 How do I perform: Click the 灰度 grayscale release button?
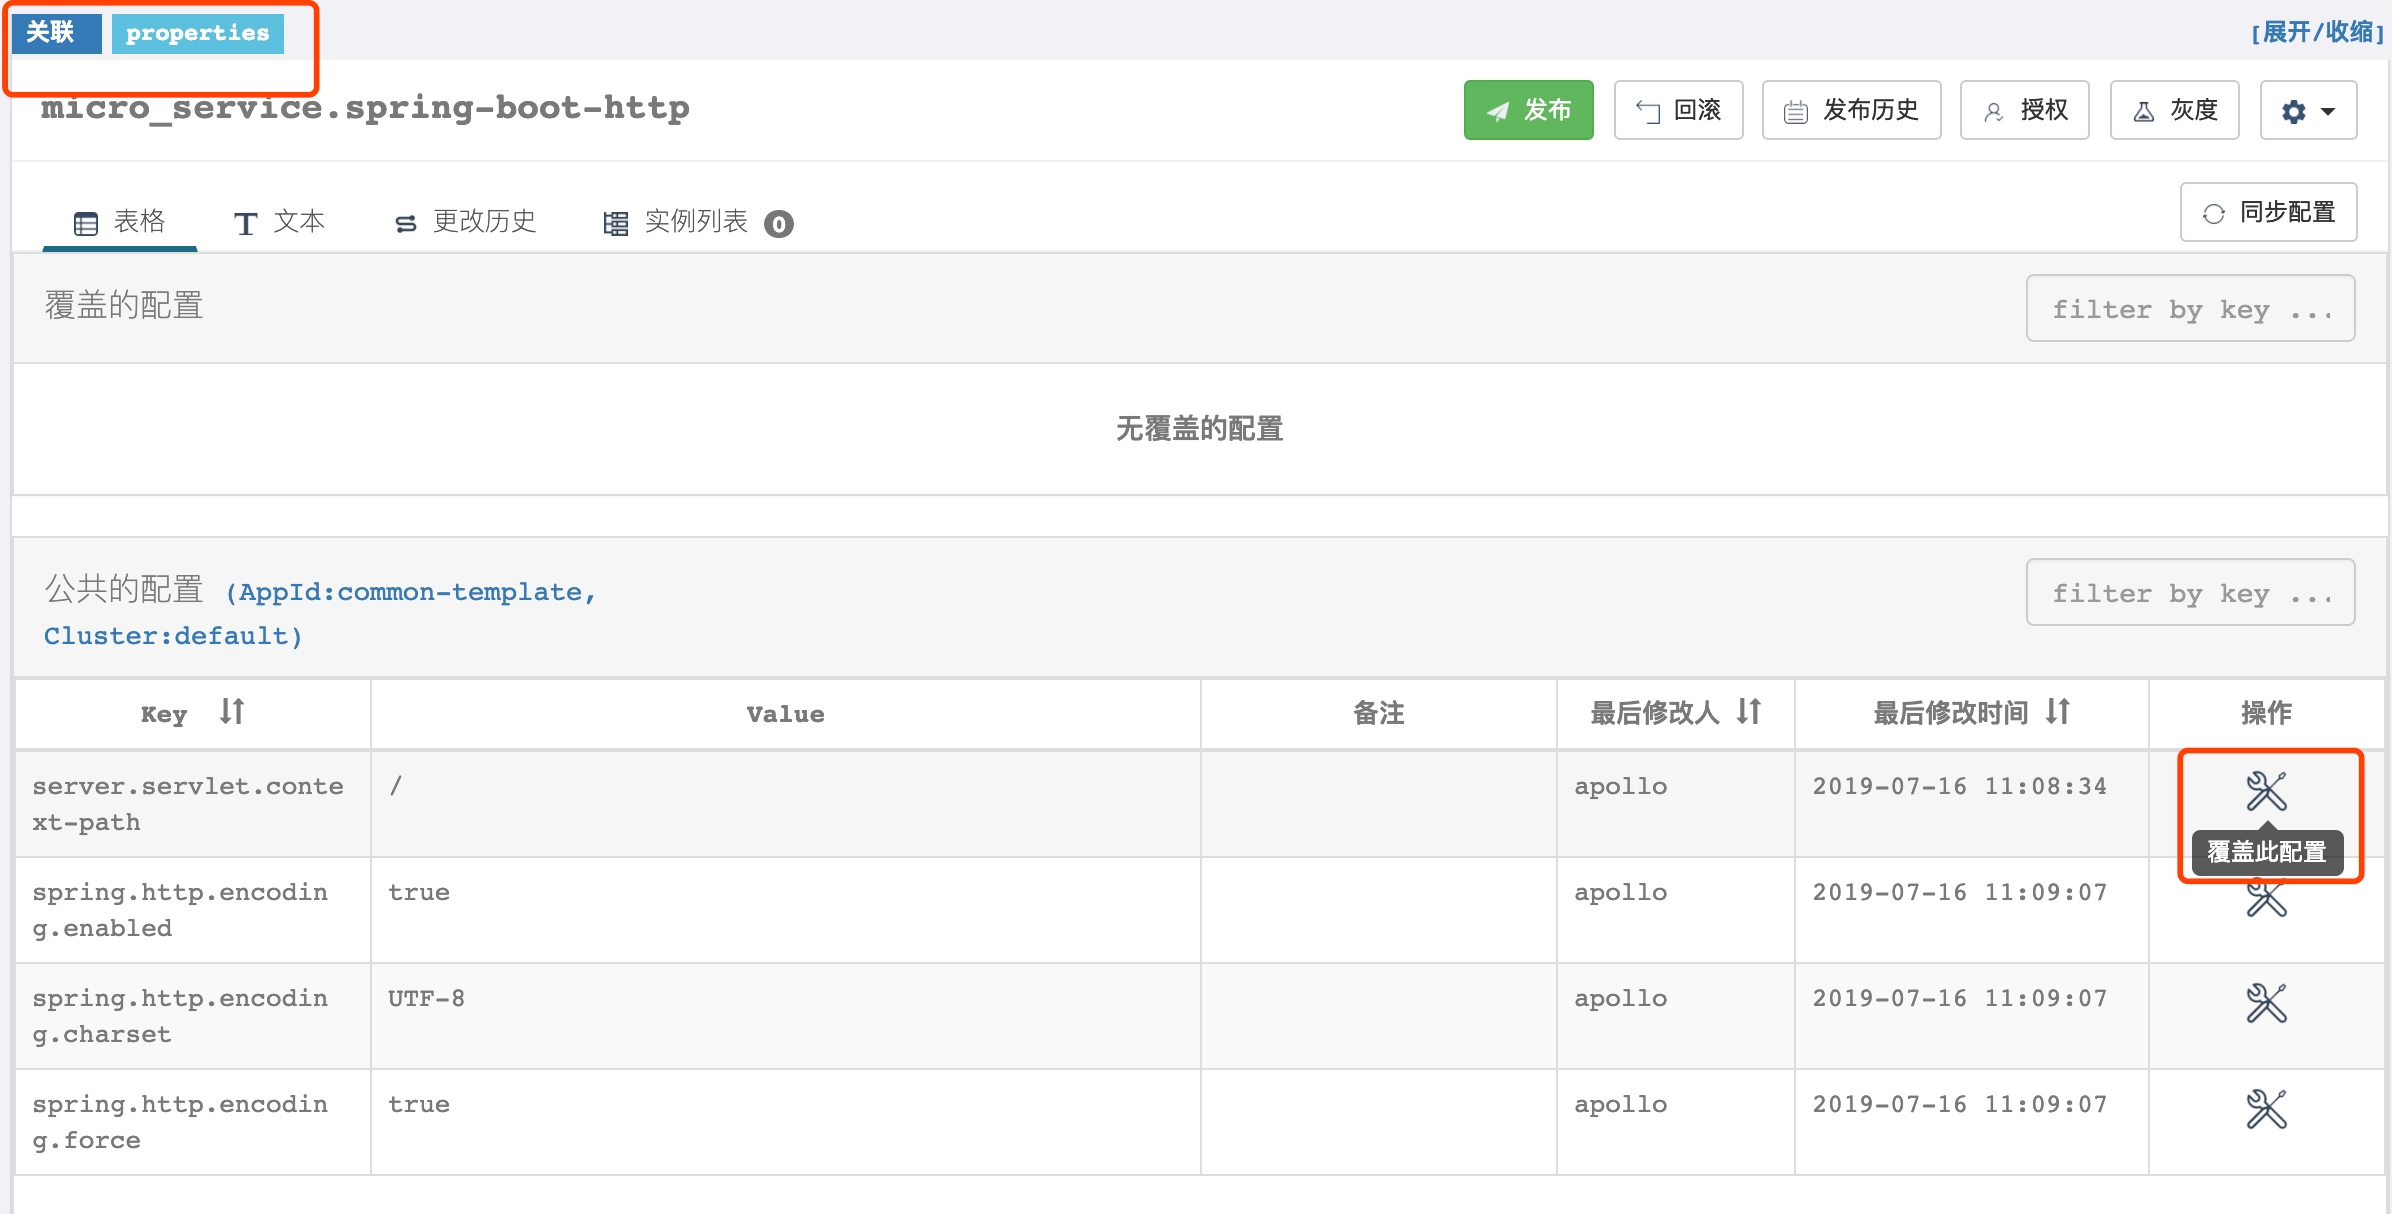[x=2174, y=110]
